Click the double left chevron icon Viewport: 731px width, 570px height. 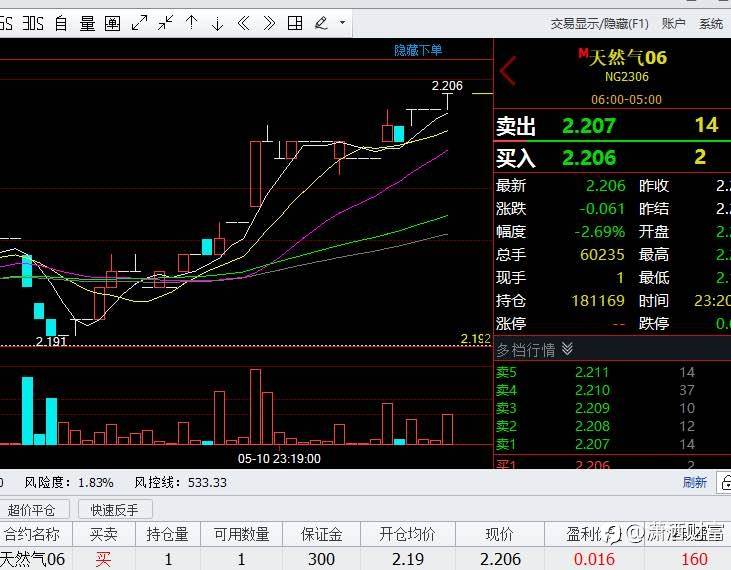pos(243,23)
